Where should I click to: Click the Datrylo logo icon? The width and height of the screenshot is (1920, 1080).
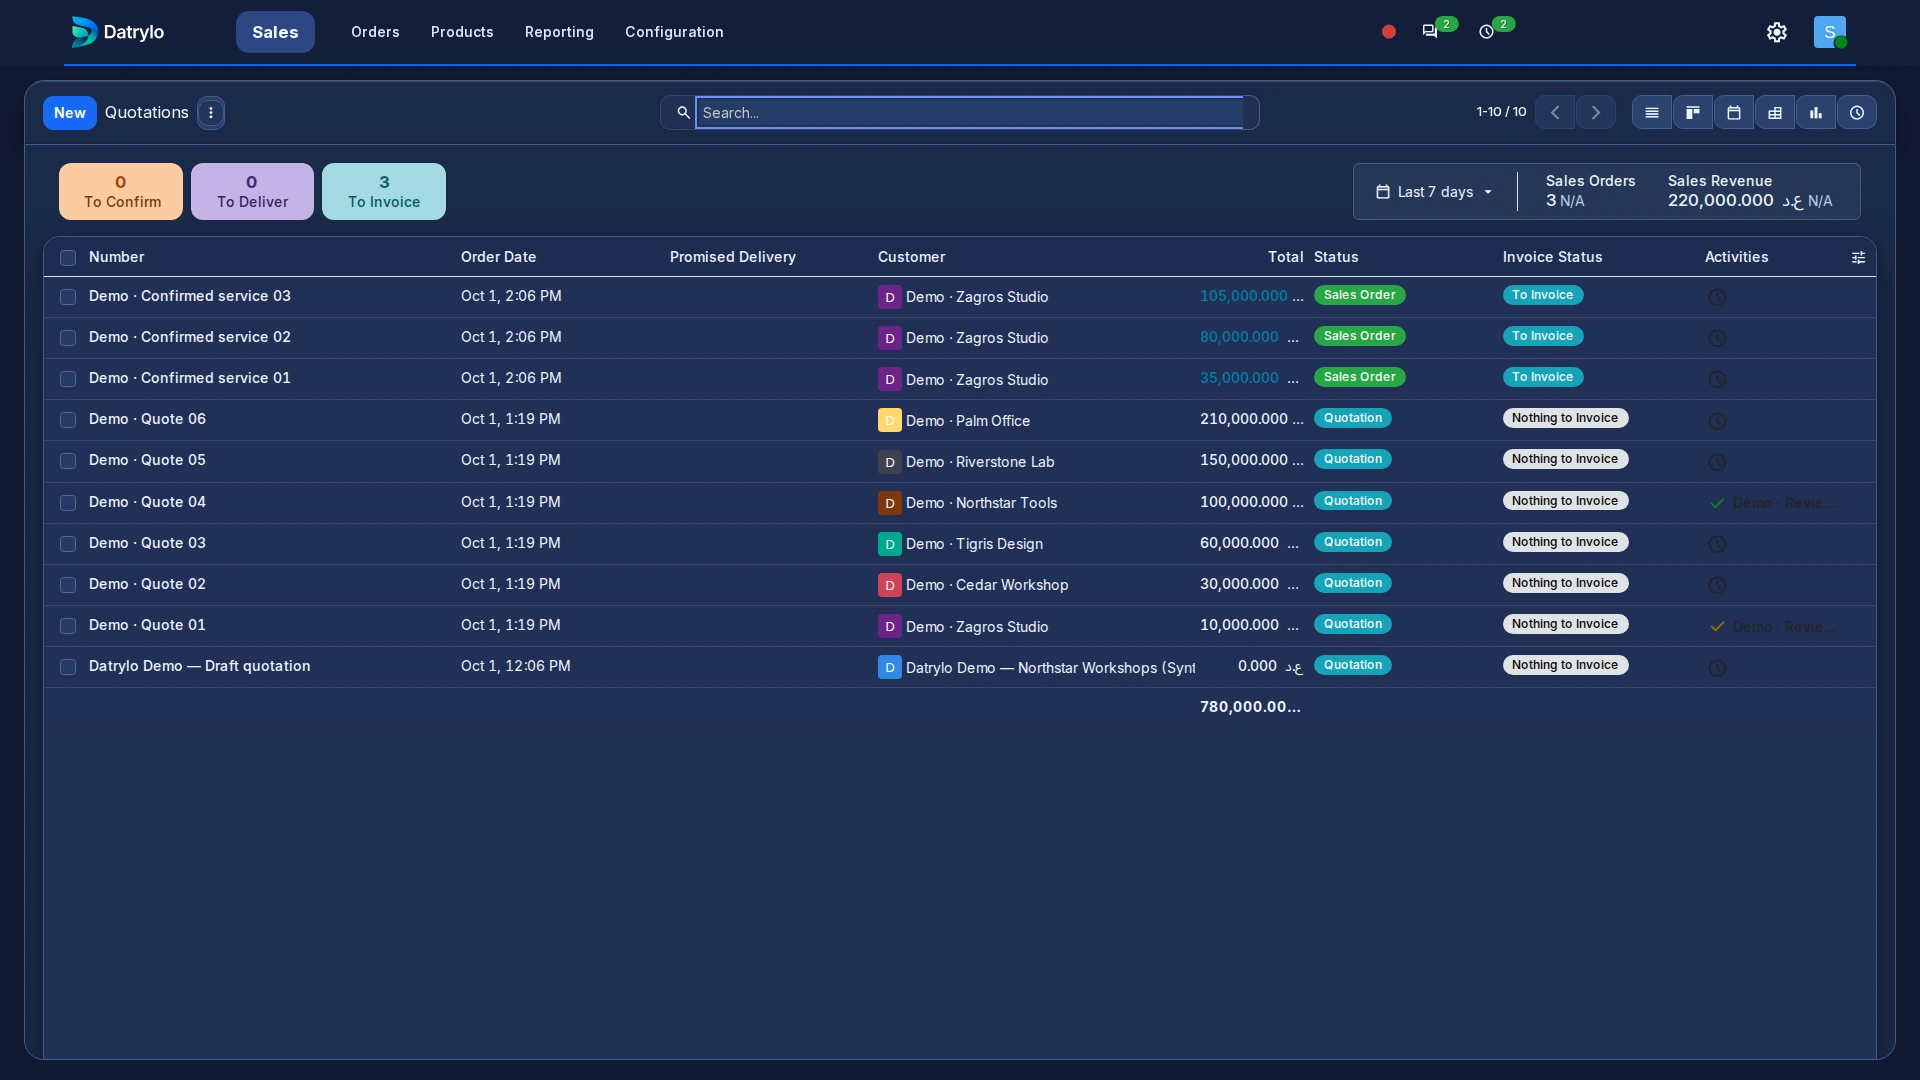84,32
